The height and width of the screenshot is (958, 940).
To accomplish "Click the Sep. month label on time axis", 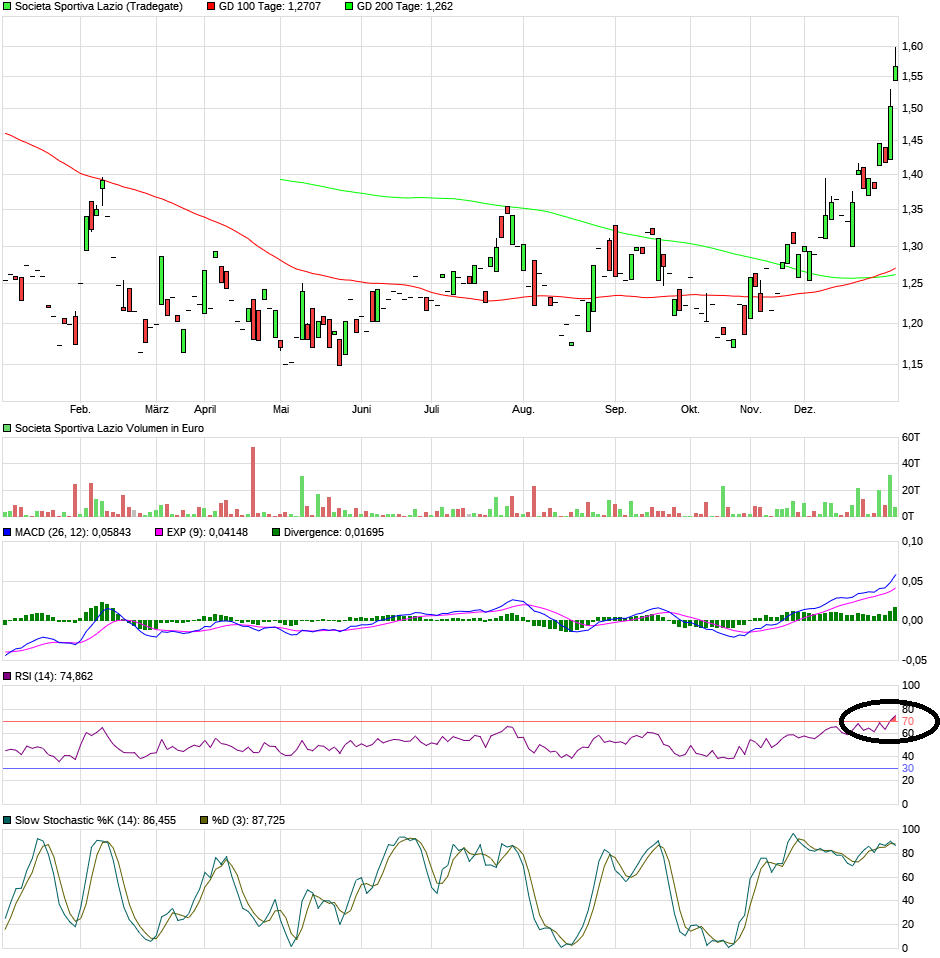I will tap(616, 409).
